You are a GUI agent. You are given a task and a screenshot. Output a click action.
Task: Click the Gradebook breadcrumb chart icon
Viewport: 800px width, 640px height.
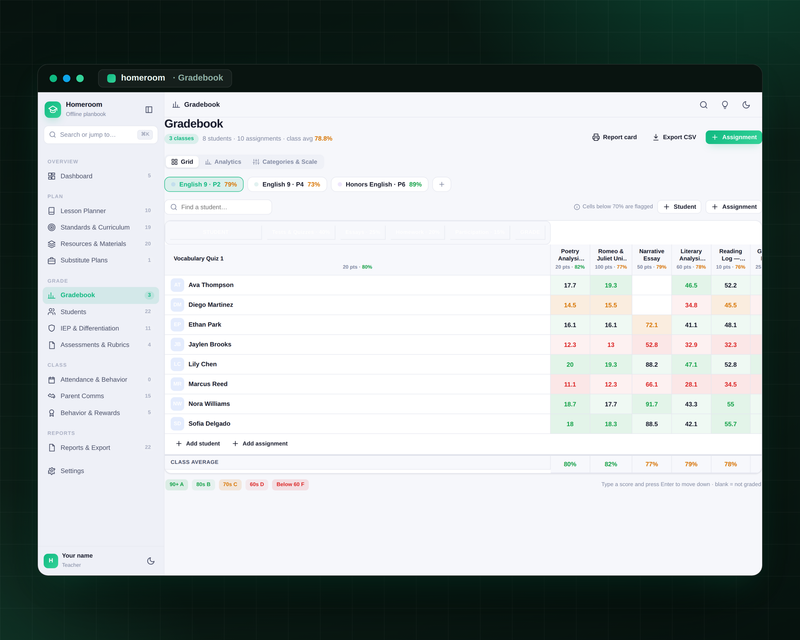(176, 105)
